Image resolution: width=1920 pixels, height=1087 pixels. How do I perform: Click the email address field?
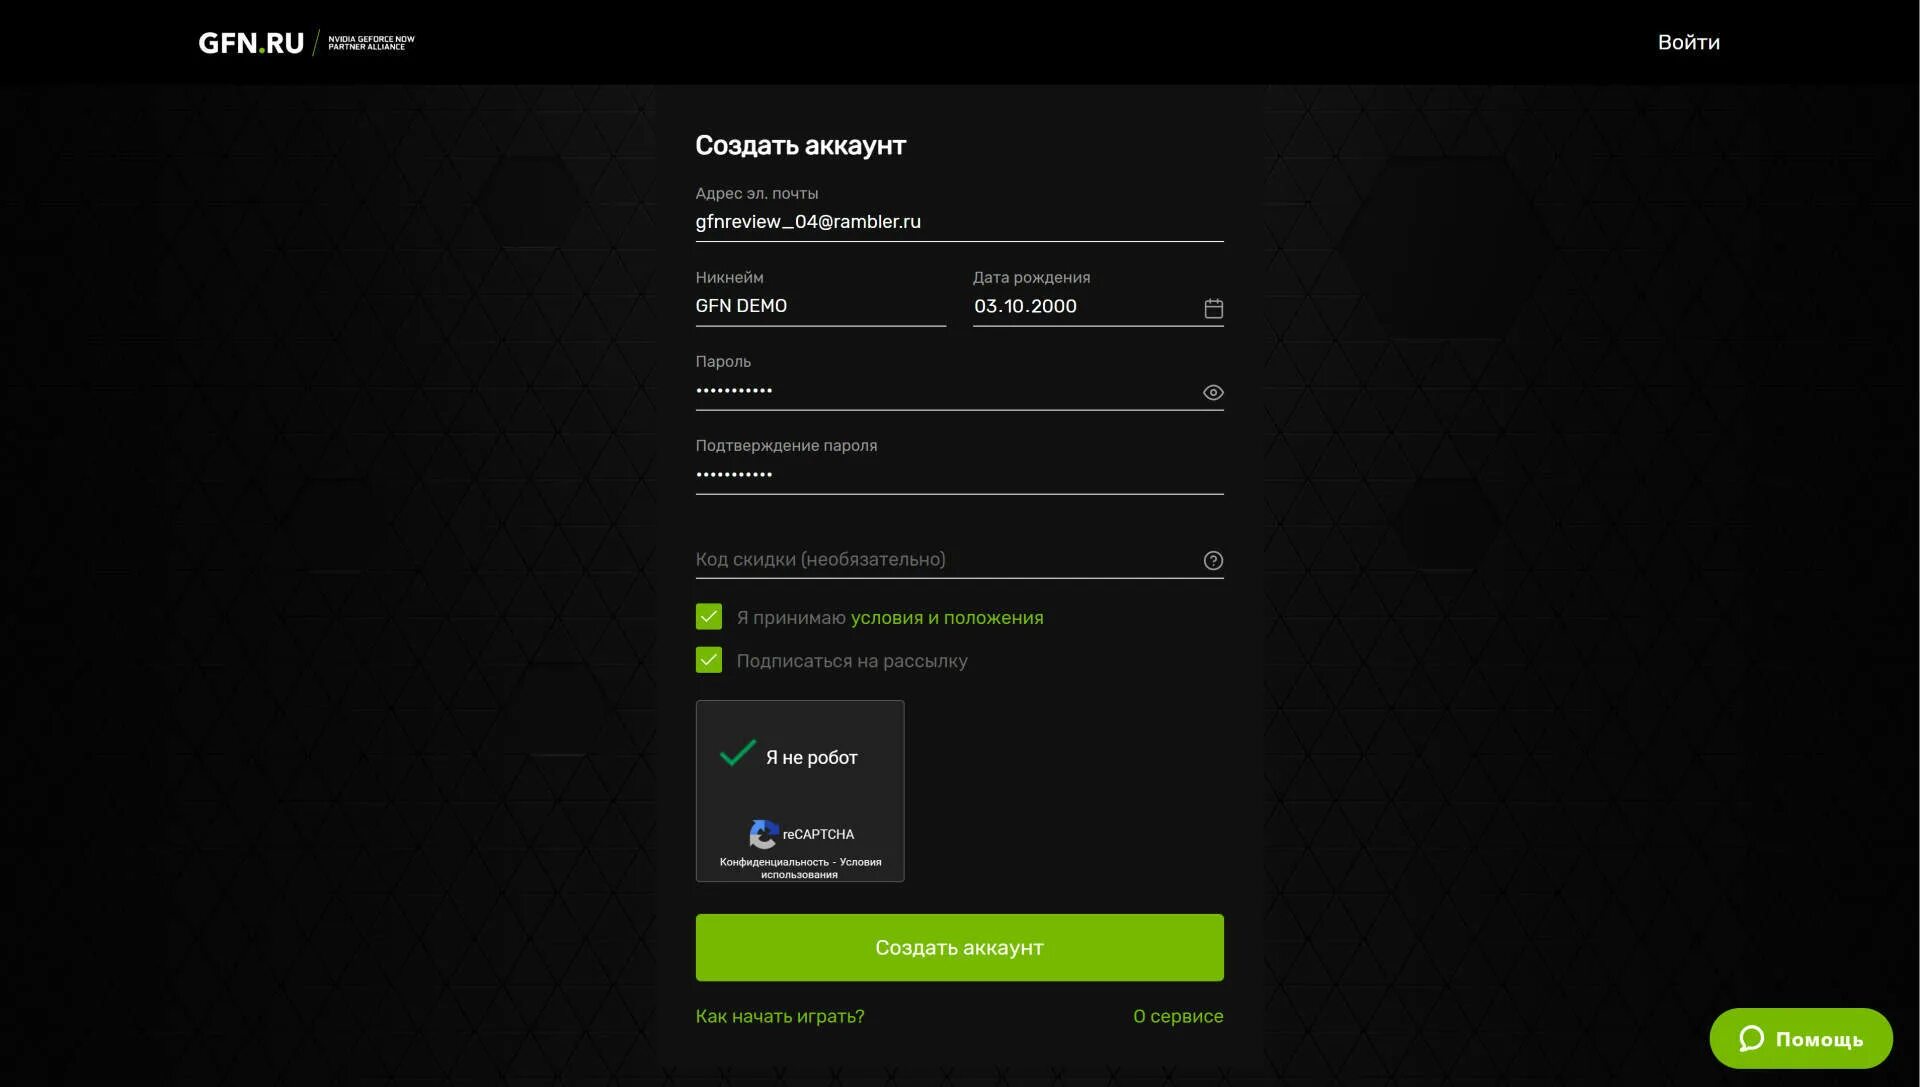(x=958, y=222)
